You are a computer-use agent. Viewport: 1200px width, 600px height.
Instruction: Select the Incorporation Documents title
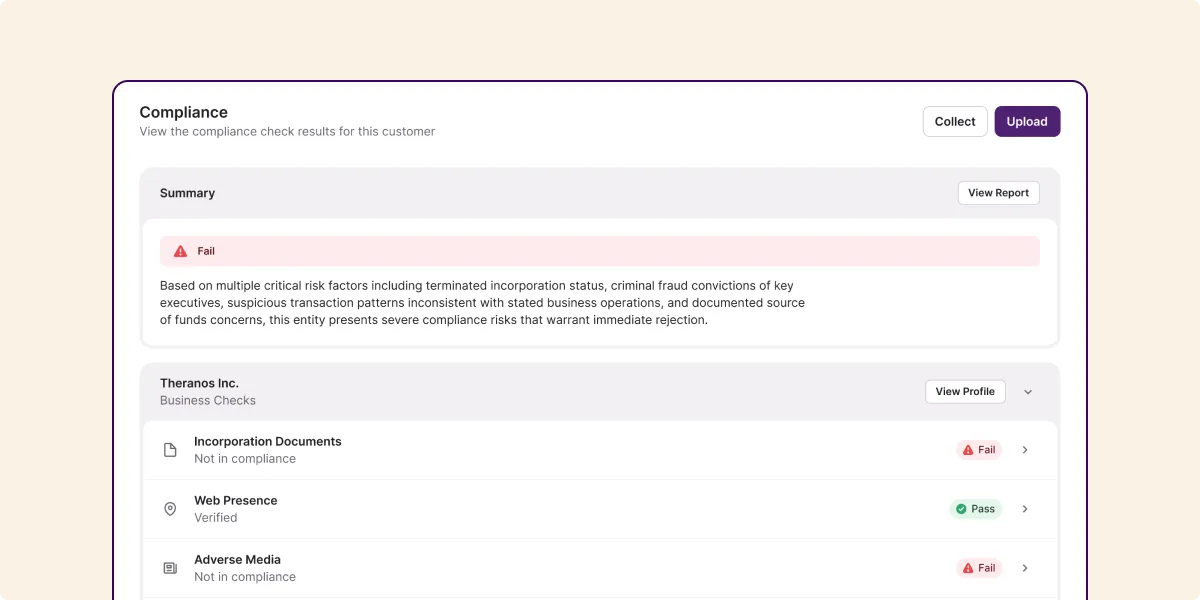click(x=268, y=441)
